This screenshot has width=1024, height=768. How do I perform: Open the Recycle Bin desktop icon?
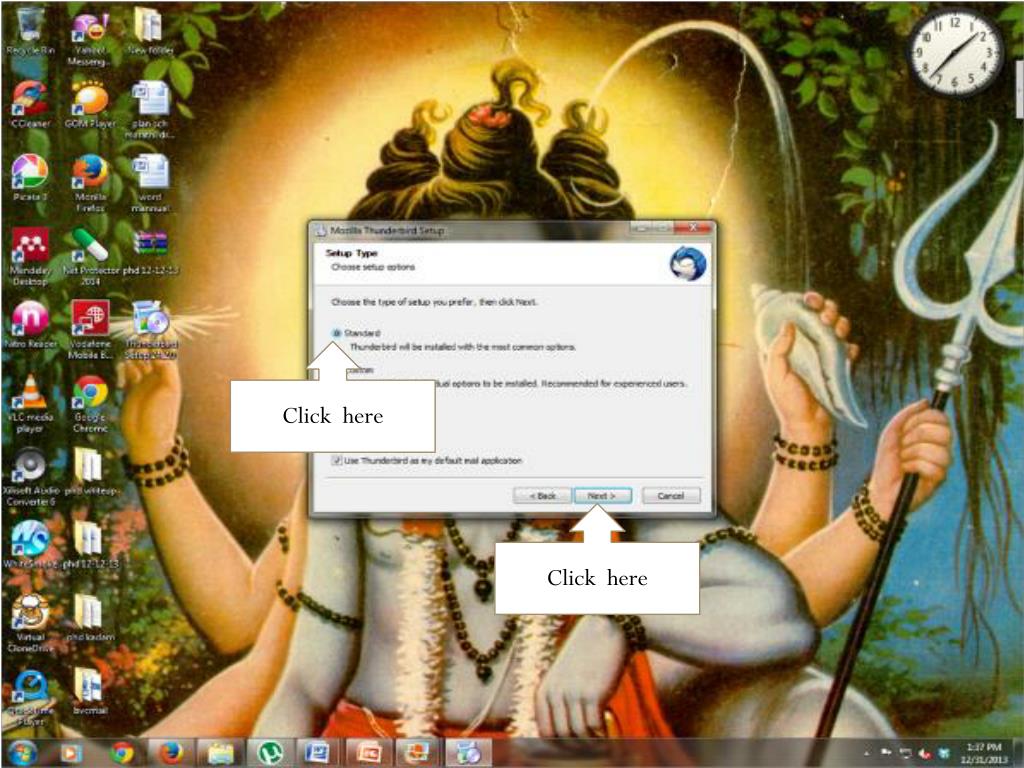click(29, 31)
